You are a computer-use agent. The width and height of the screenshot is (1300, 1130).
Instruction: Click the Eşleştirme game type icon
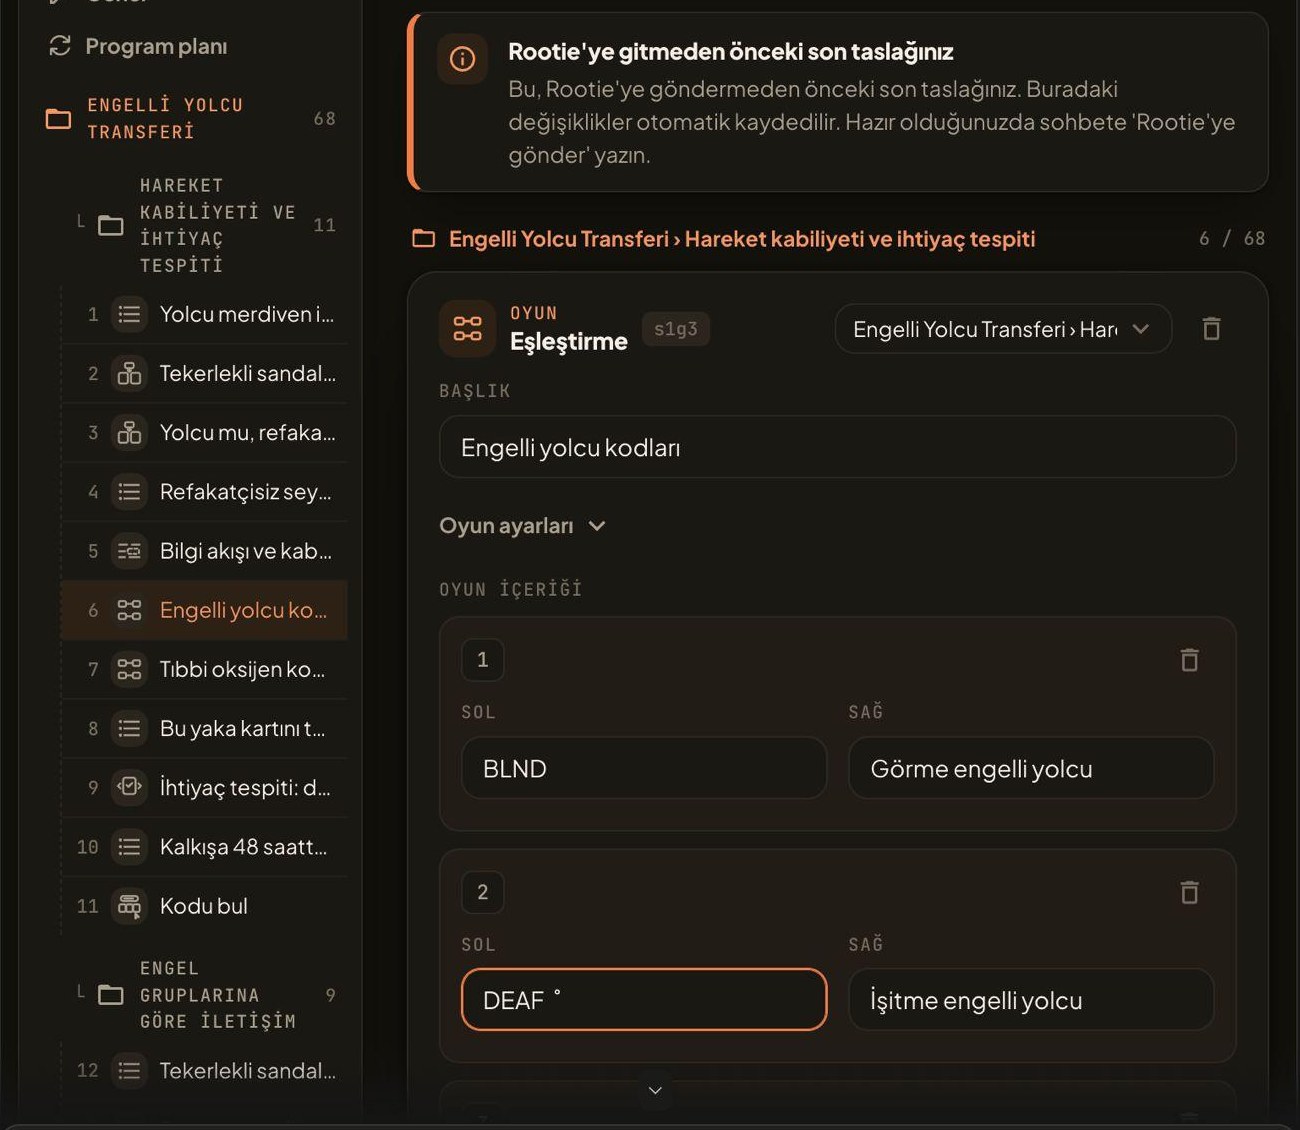[x=467, y=329]
